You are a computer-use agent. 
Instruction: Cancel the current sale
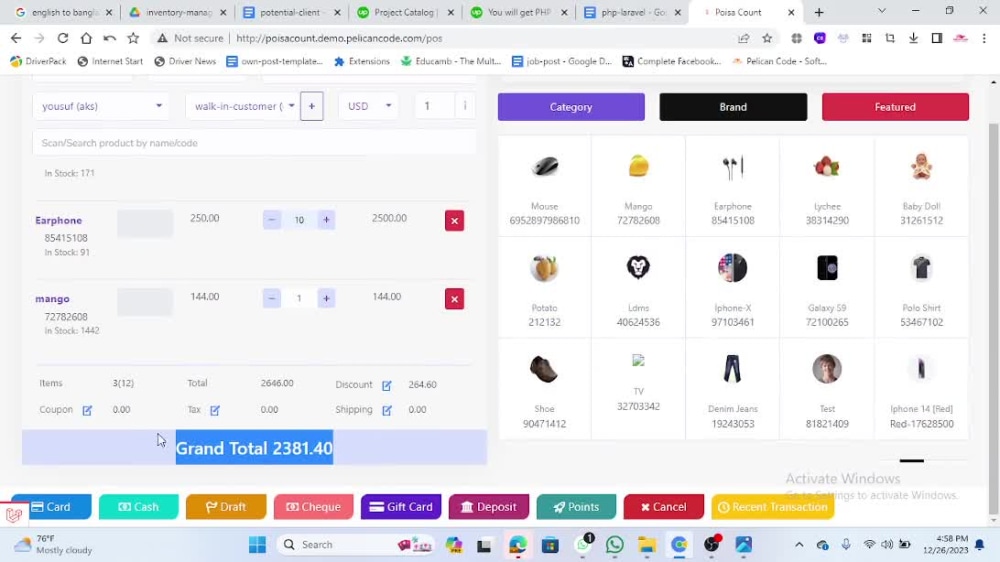pyautogui.click(x=663, y=507)
